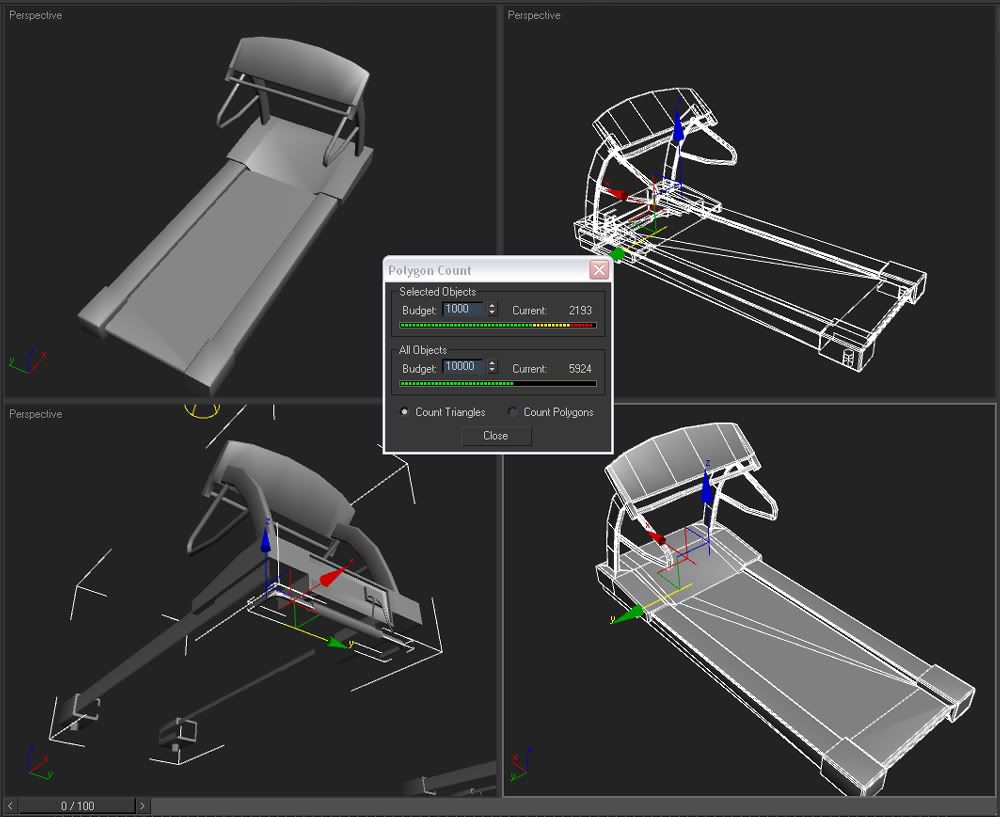Viewport: 1000px width, 817px height.
Task: Step timeline forward with right arrow
Action: point(143,806)
